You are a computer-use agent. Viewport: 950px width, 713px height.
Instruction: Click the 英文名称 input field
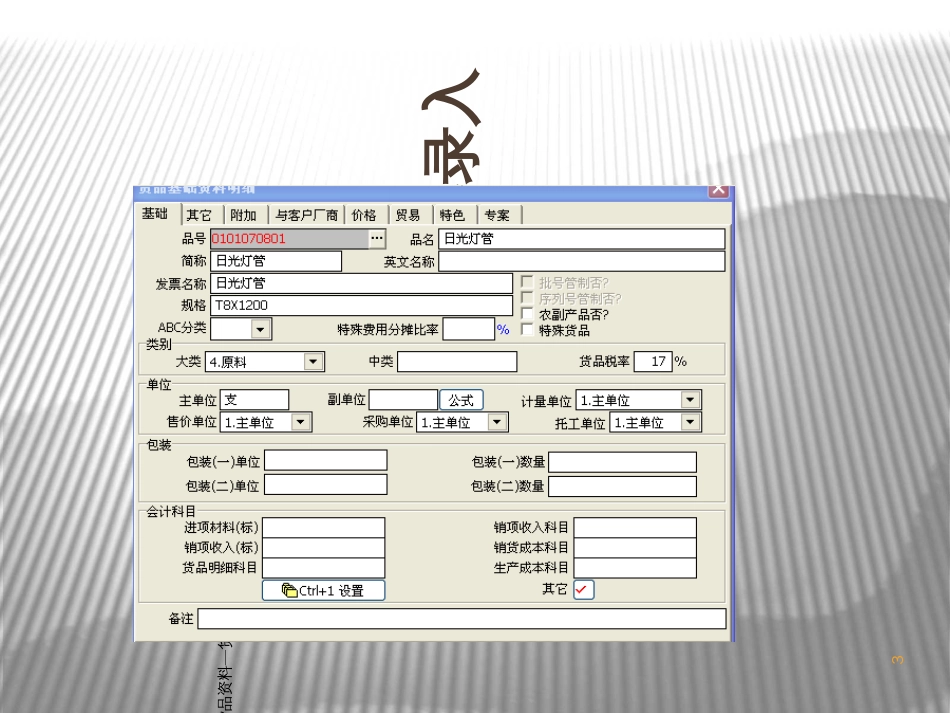tap(582, 261)
